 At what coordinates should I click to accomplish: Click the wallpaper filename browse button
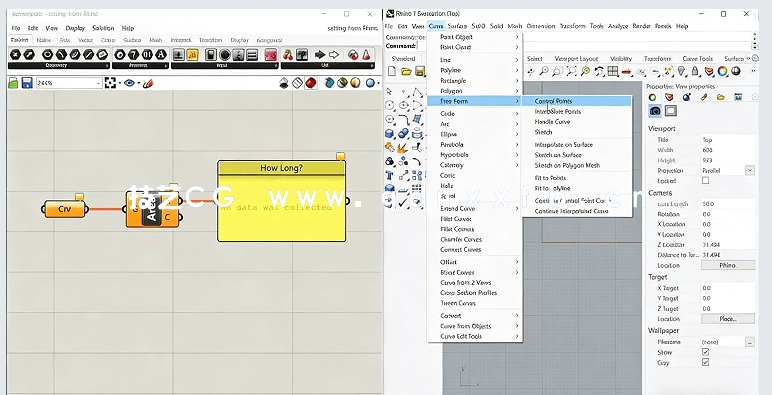click(749, 341)
